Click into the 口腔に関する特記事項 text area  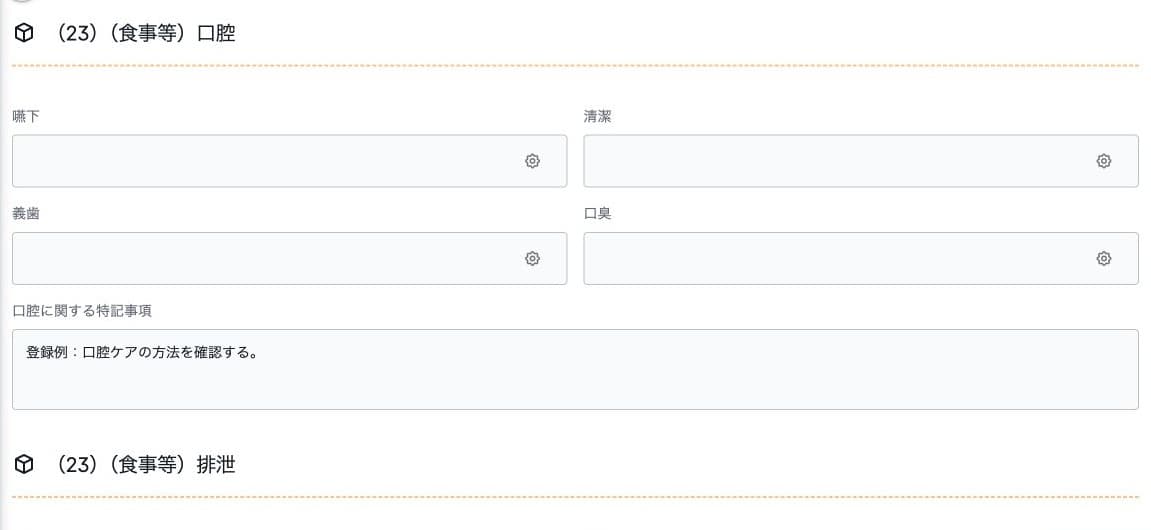pyautogui.click(x=576, y=369)
